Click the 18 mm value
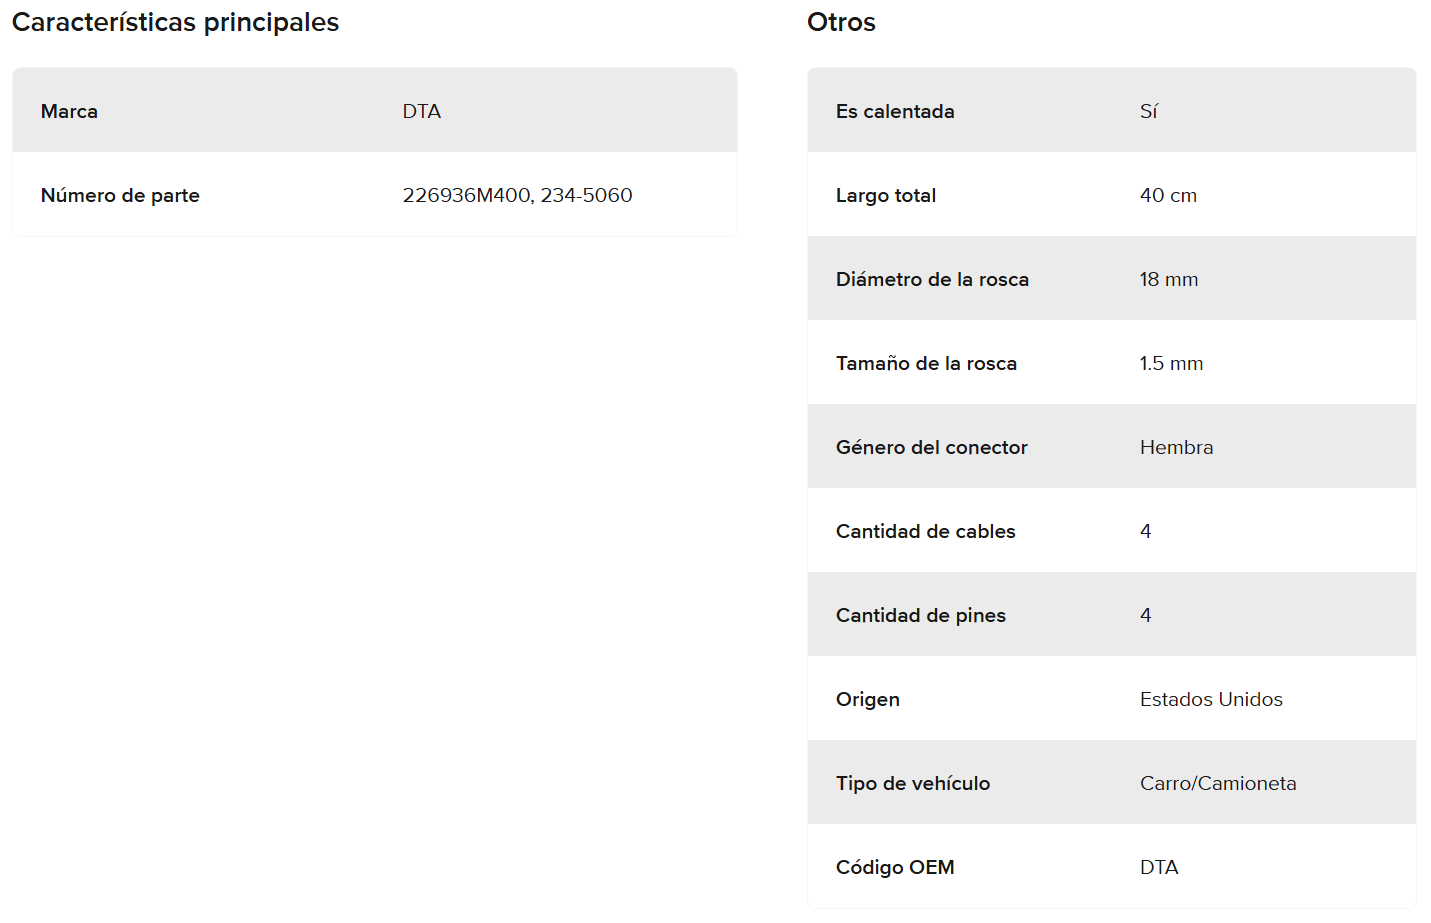The height and width of the screenshot is (923, 1431). (1168, 279)
